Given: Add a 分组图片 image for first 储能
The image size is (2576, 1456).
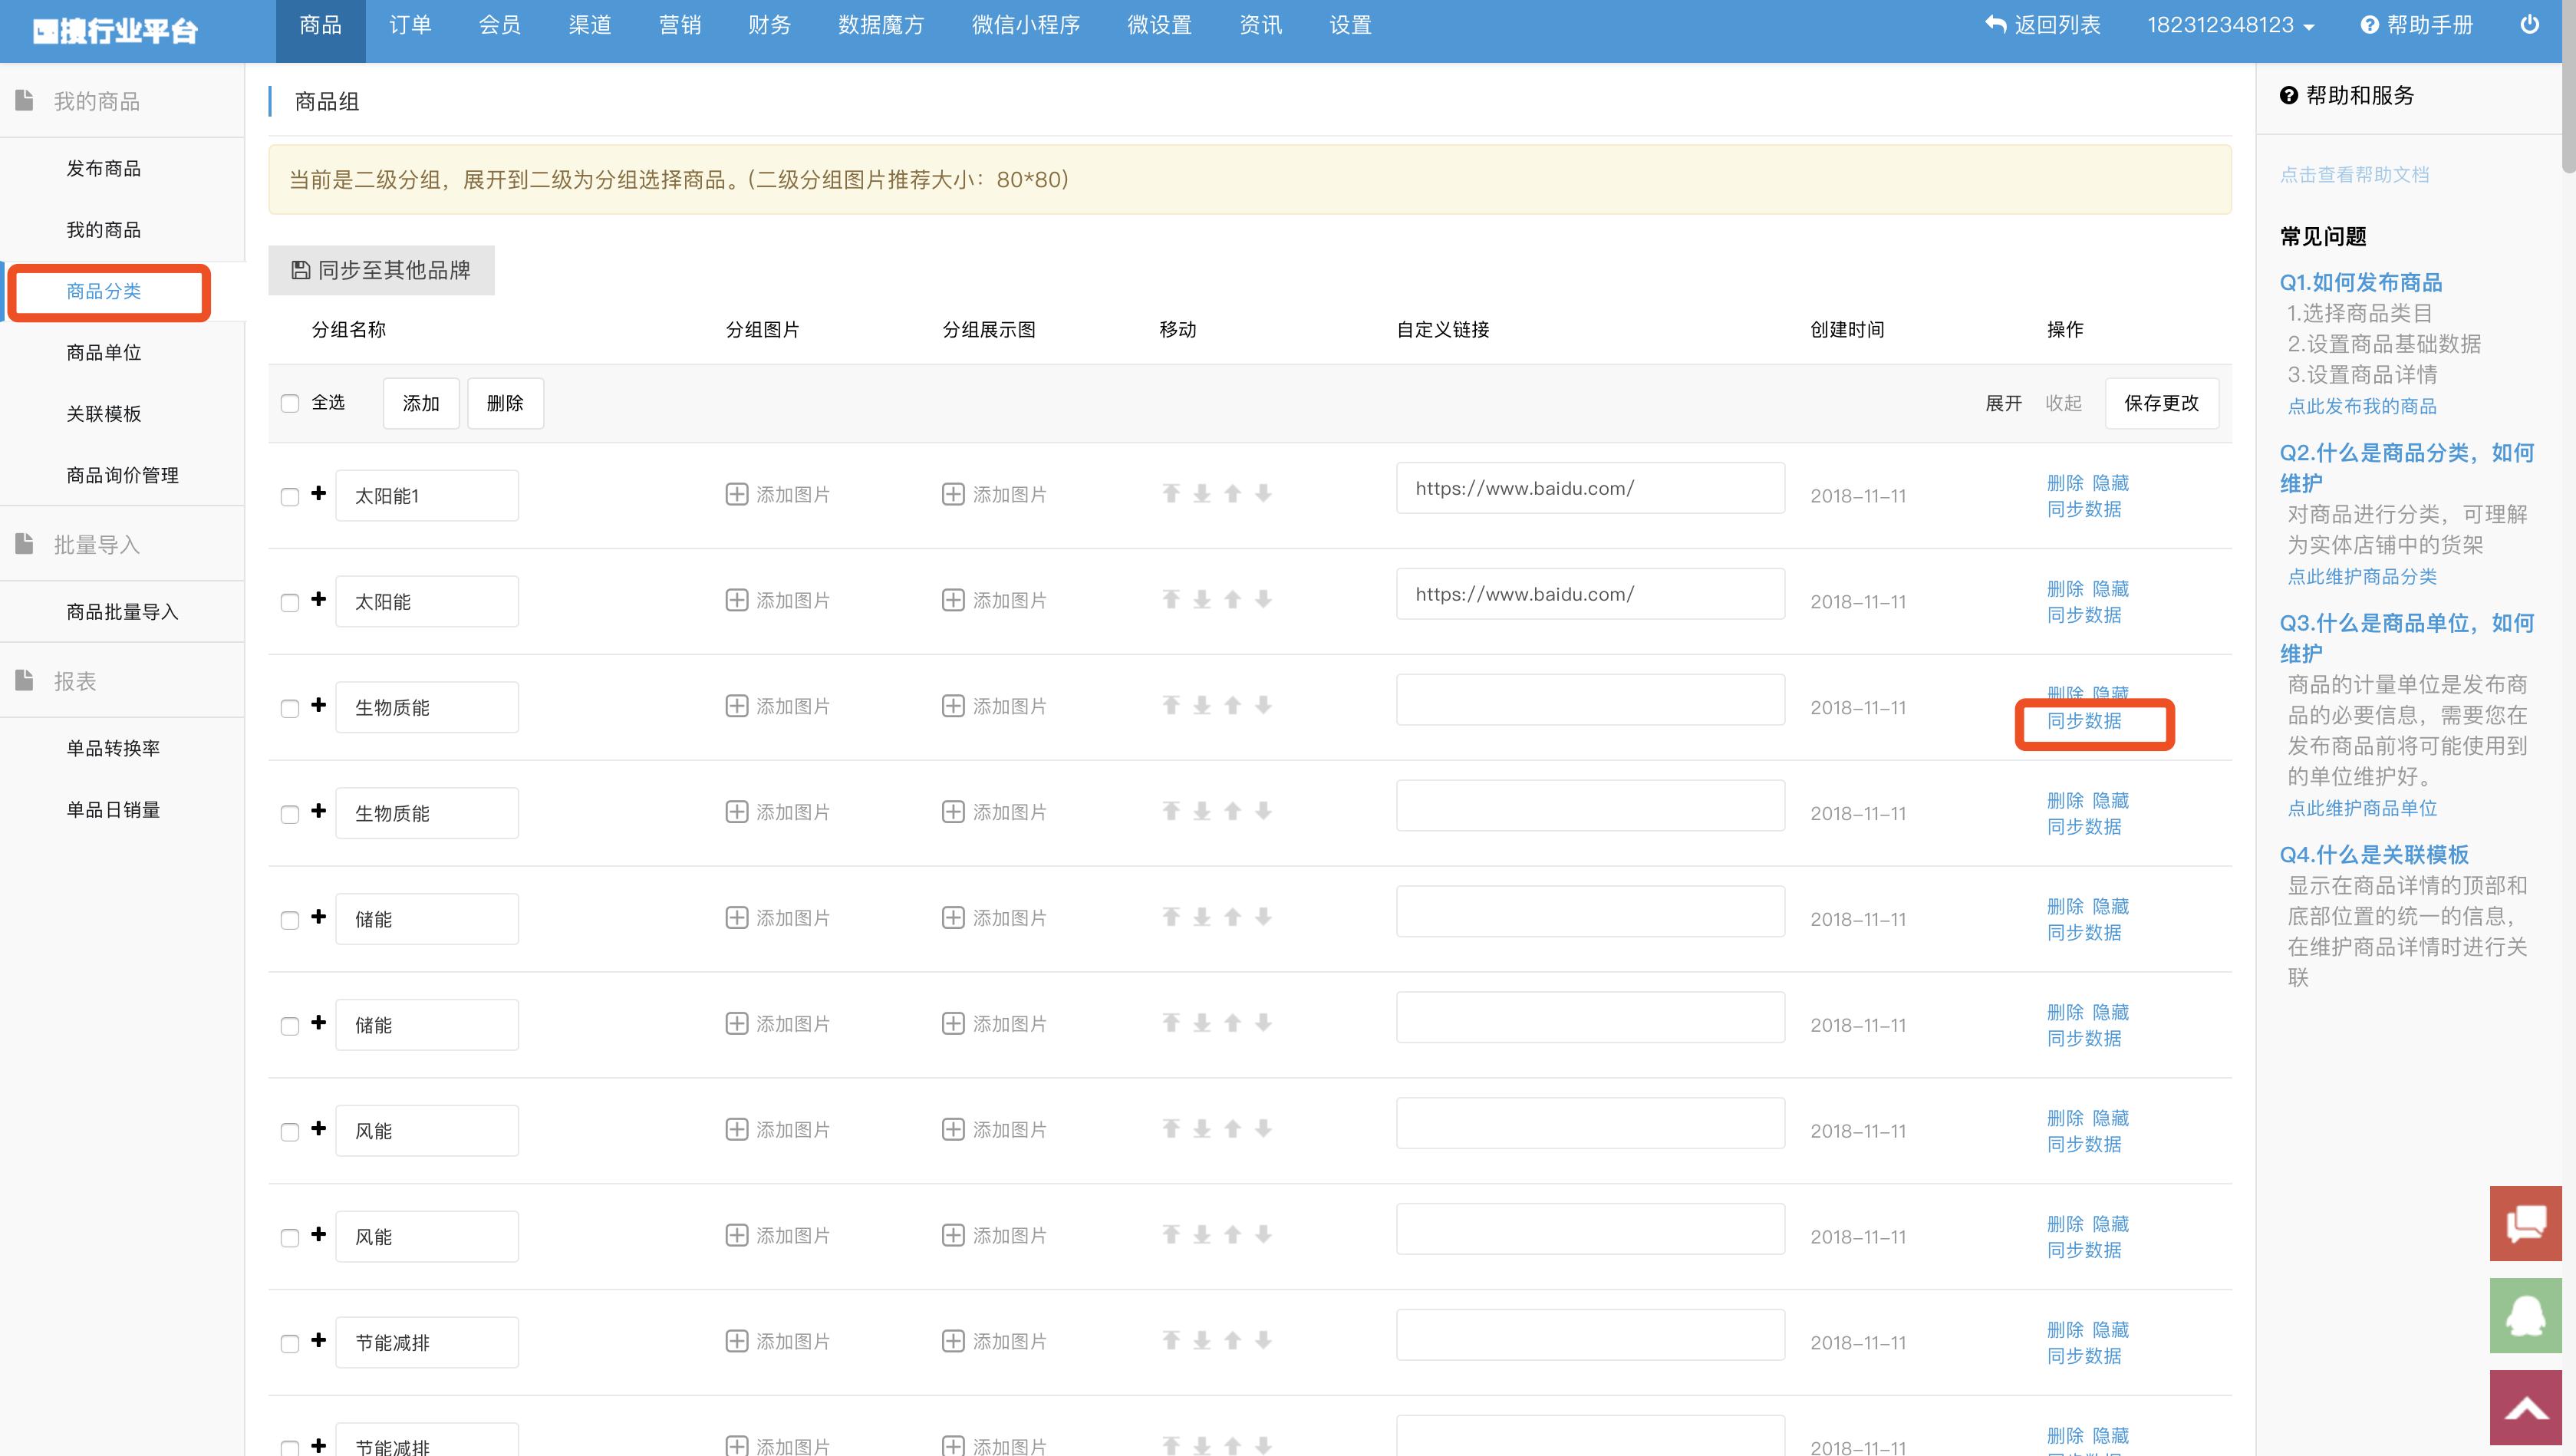Looking at the screenshot, I should pyautogui.click(x=777, y=918).
